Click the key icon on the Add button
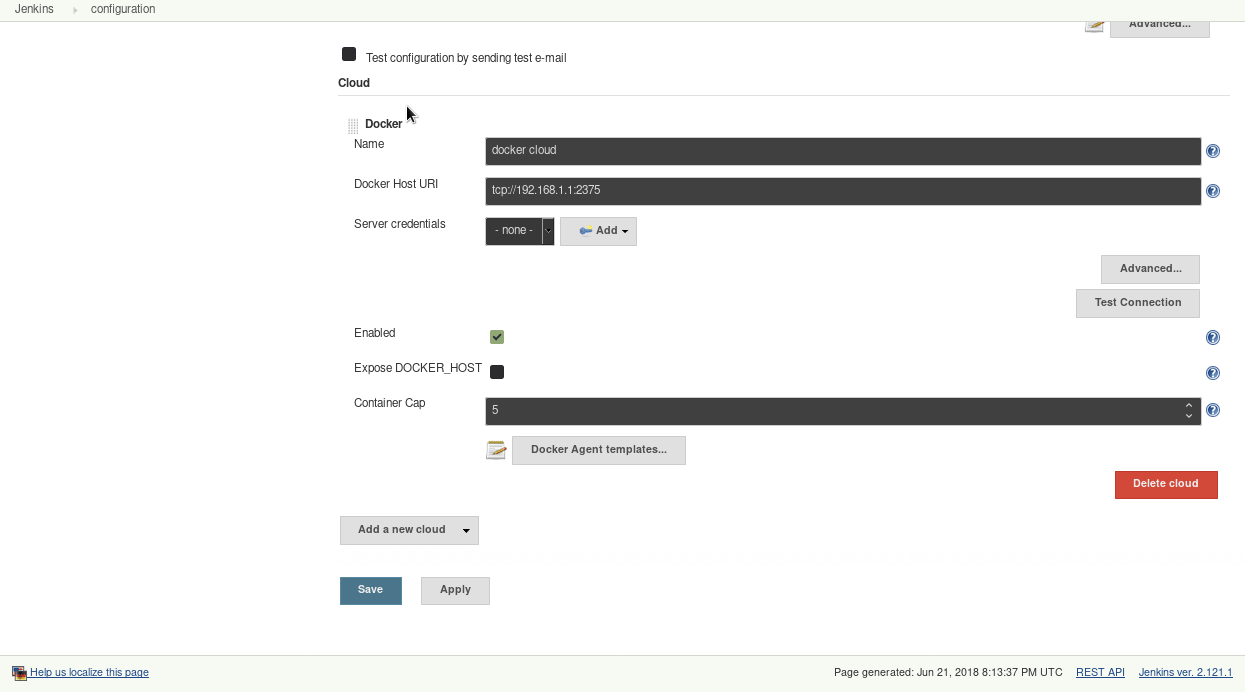The width and height of the screenshot is (1245, 692). pyautogui.click(x=585, y=230)
